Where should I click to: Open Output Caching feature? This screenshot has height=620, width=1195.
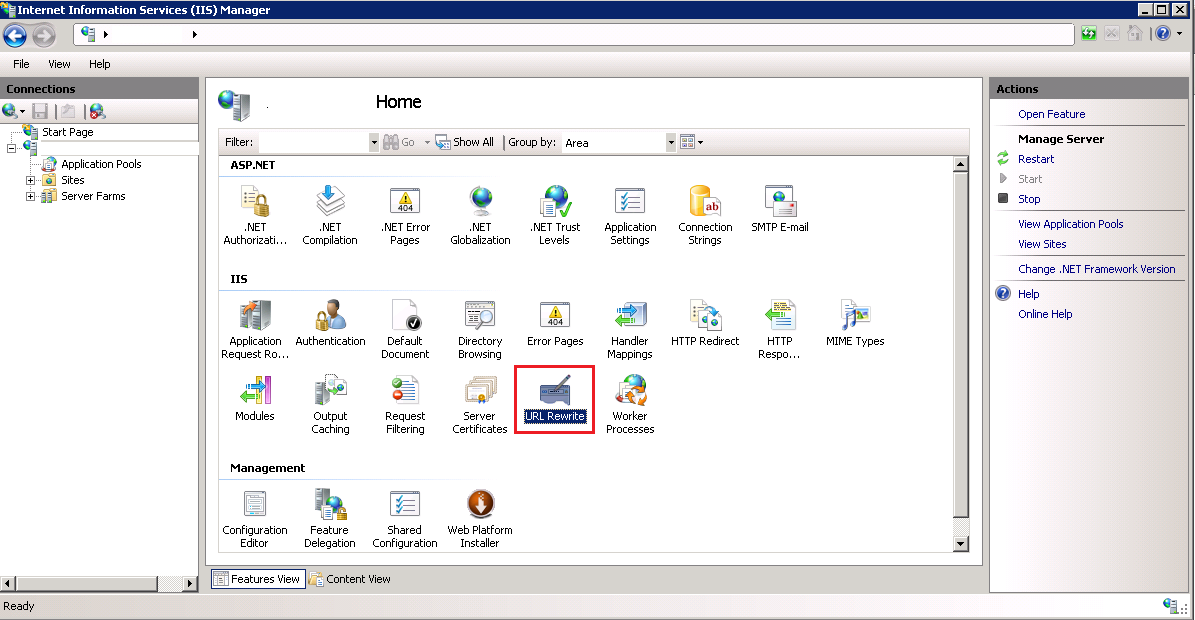coord(330,404)
